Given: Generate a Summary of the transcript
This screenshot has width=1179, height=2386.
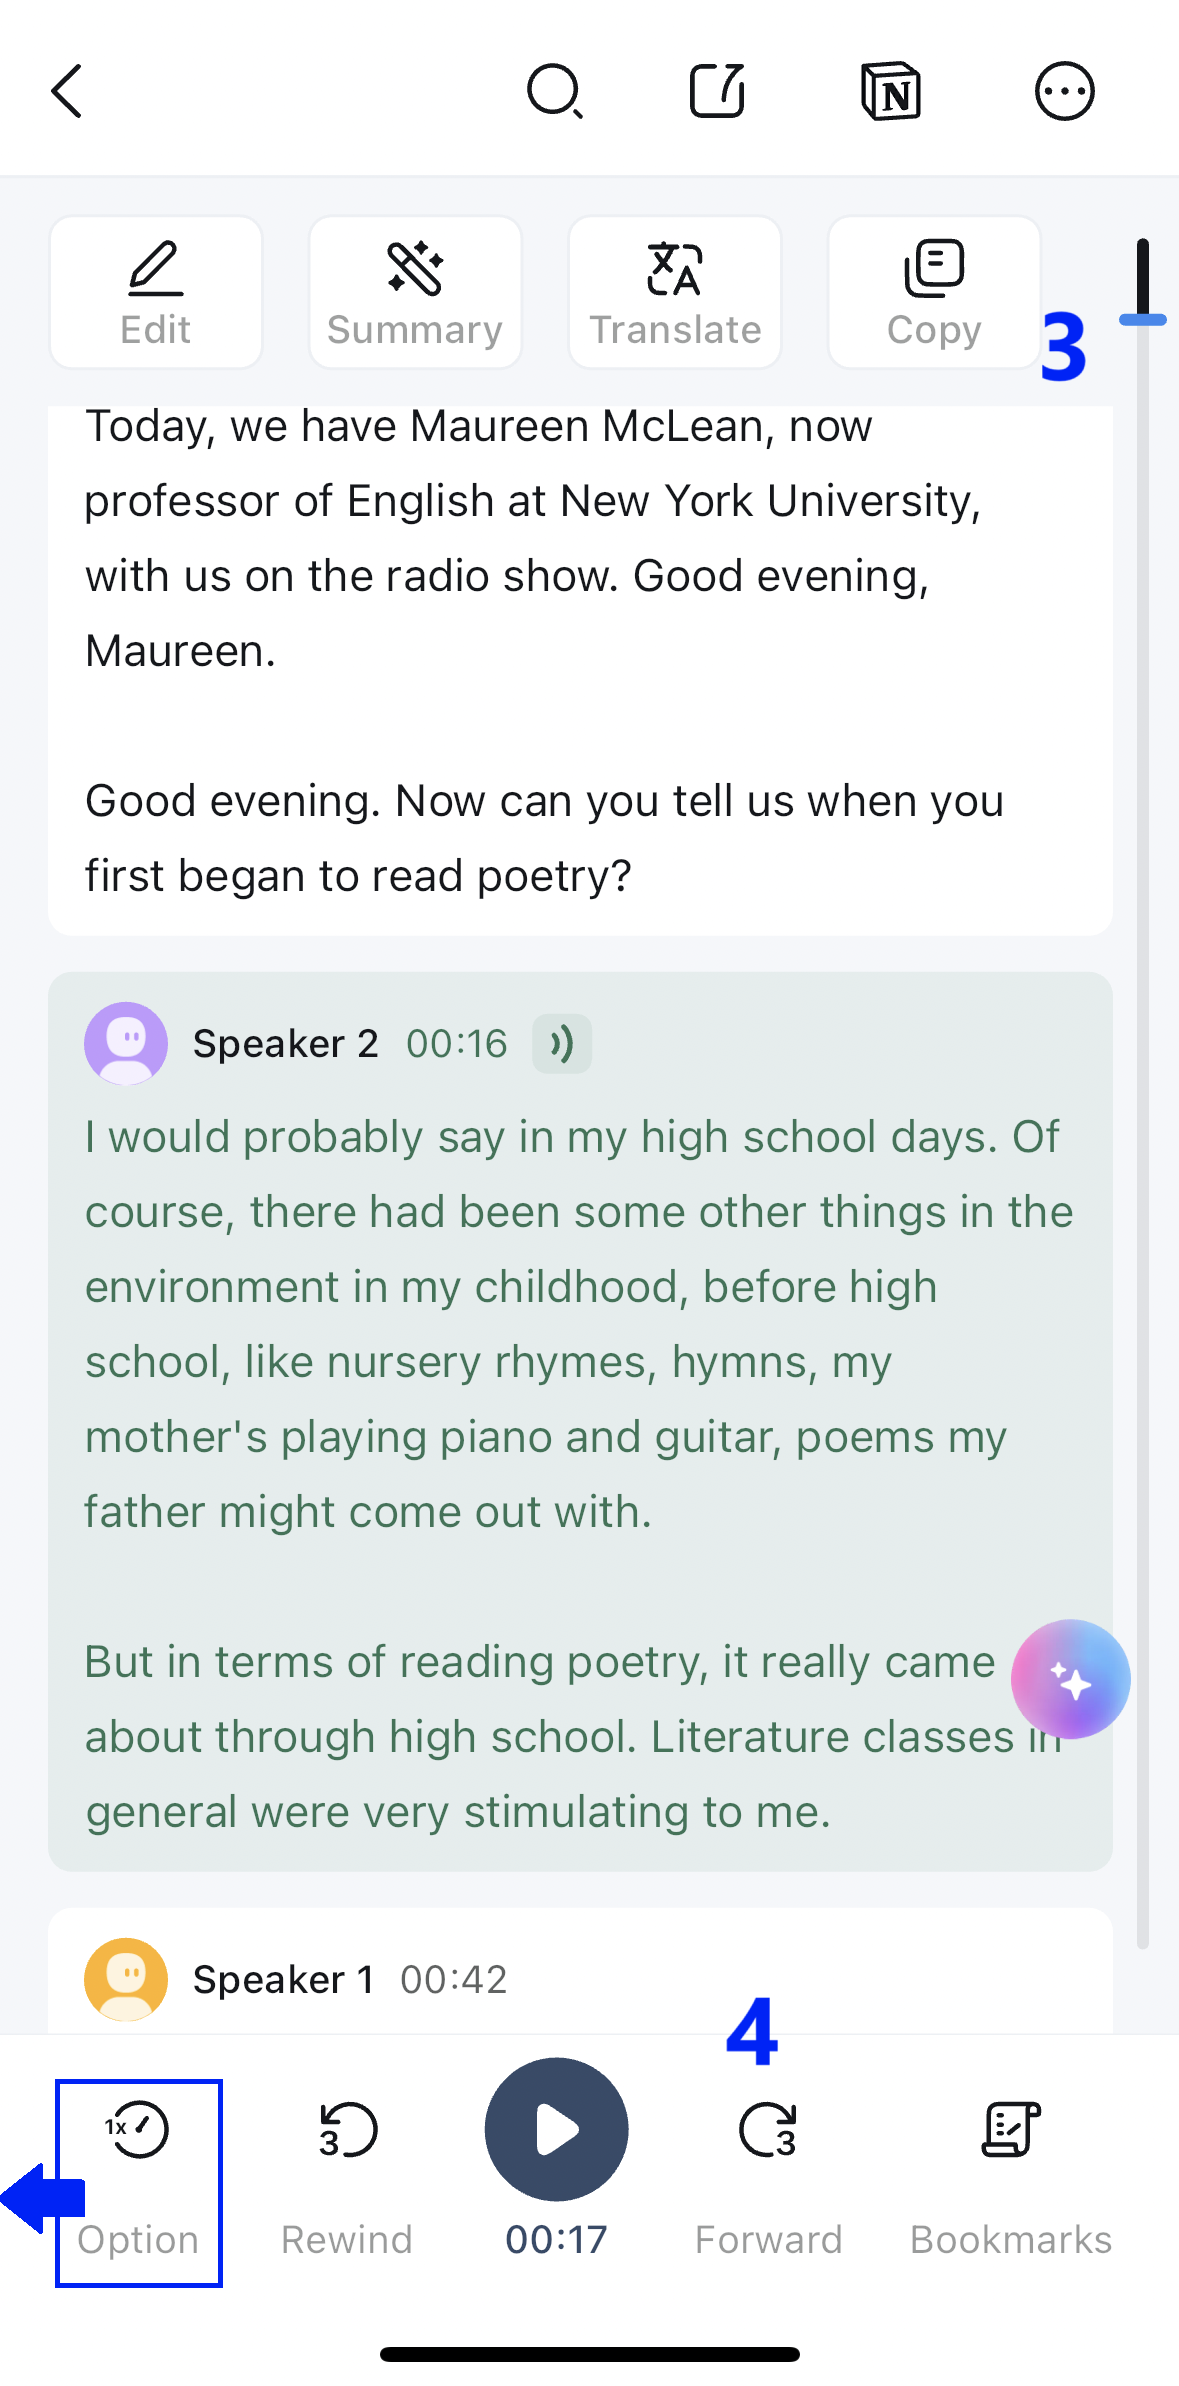Looking at the screenshot, I should [415, 292].
